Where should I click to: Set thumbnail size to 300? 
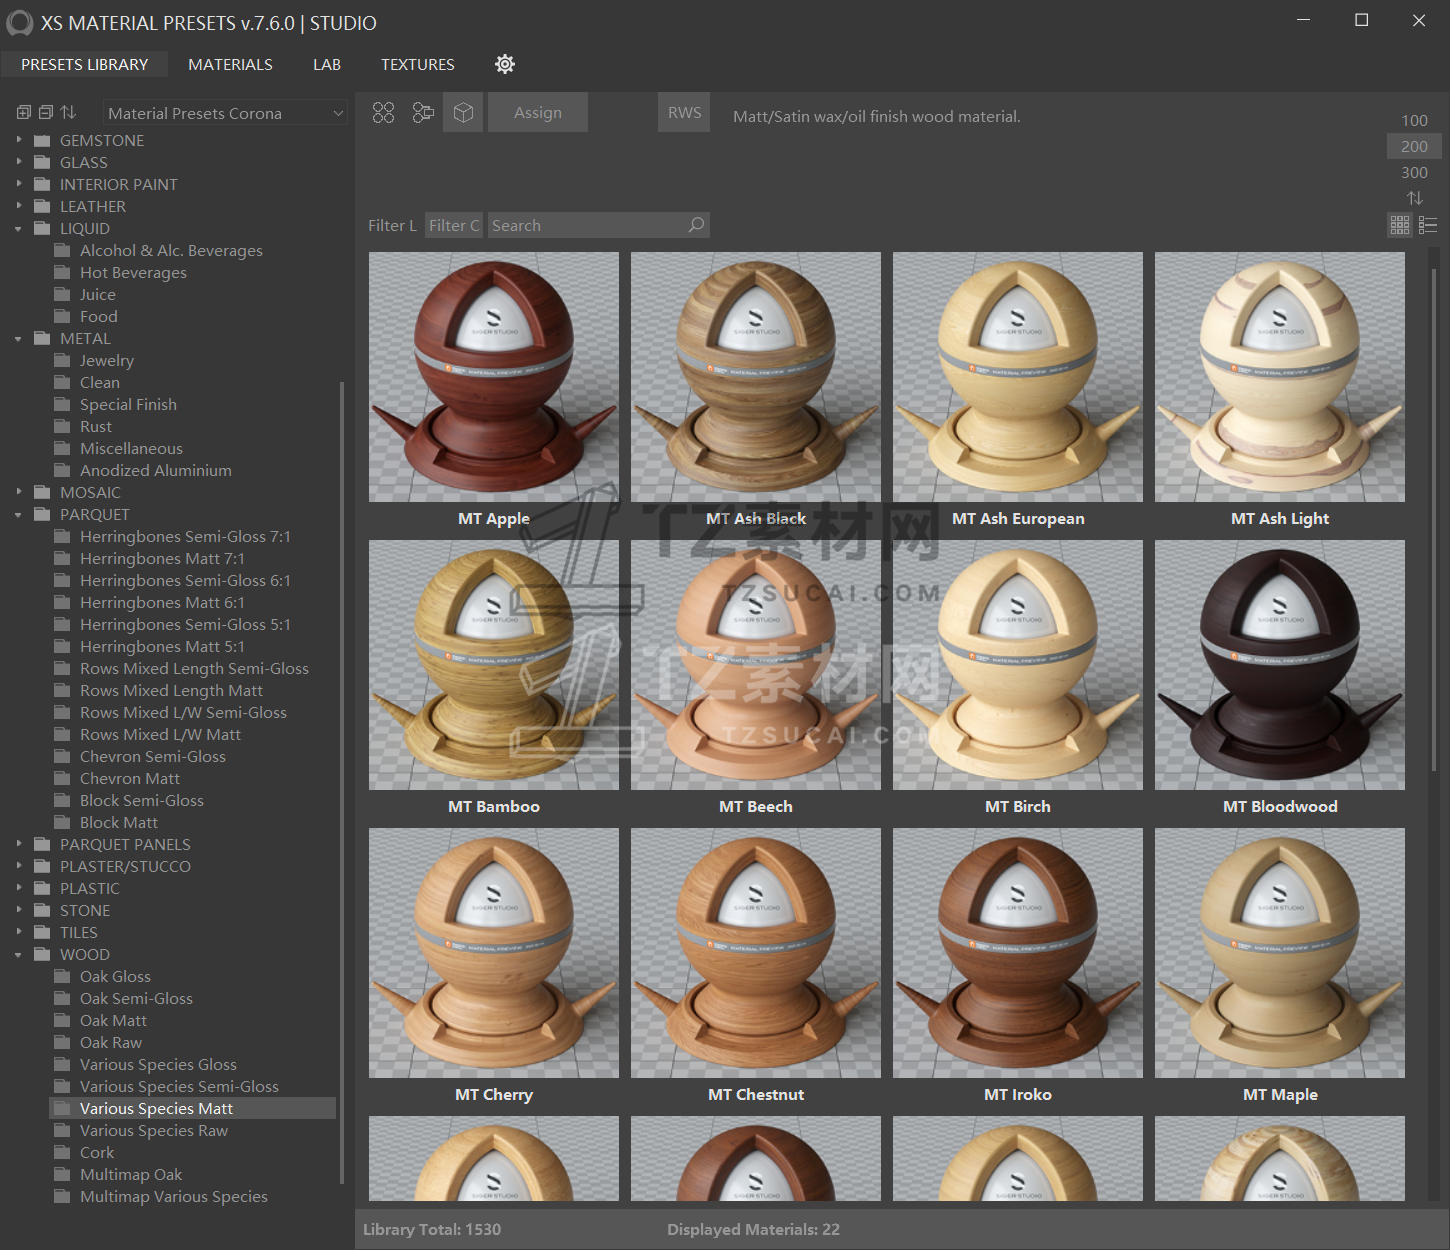tap(1414, 172)
